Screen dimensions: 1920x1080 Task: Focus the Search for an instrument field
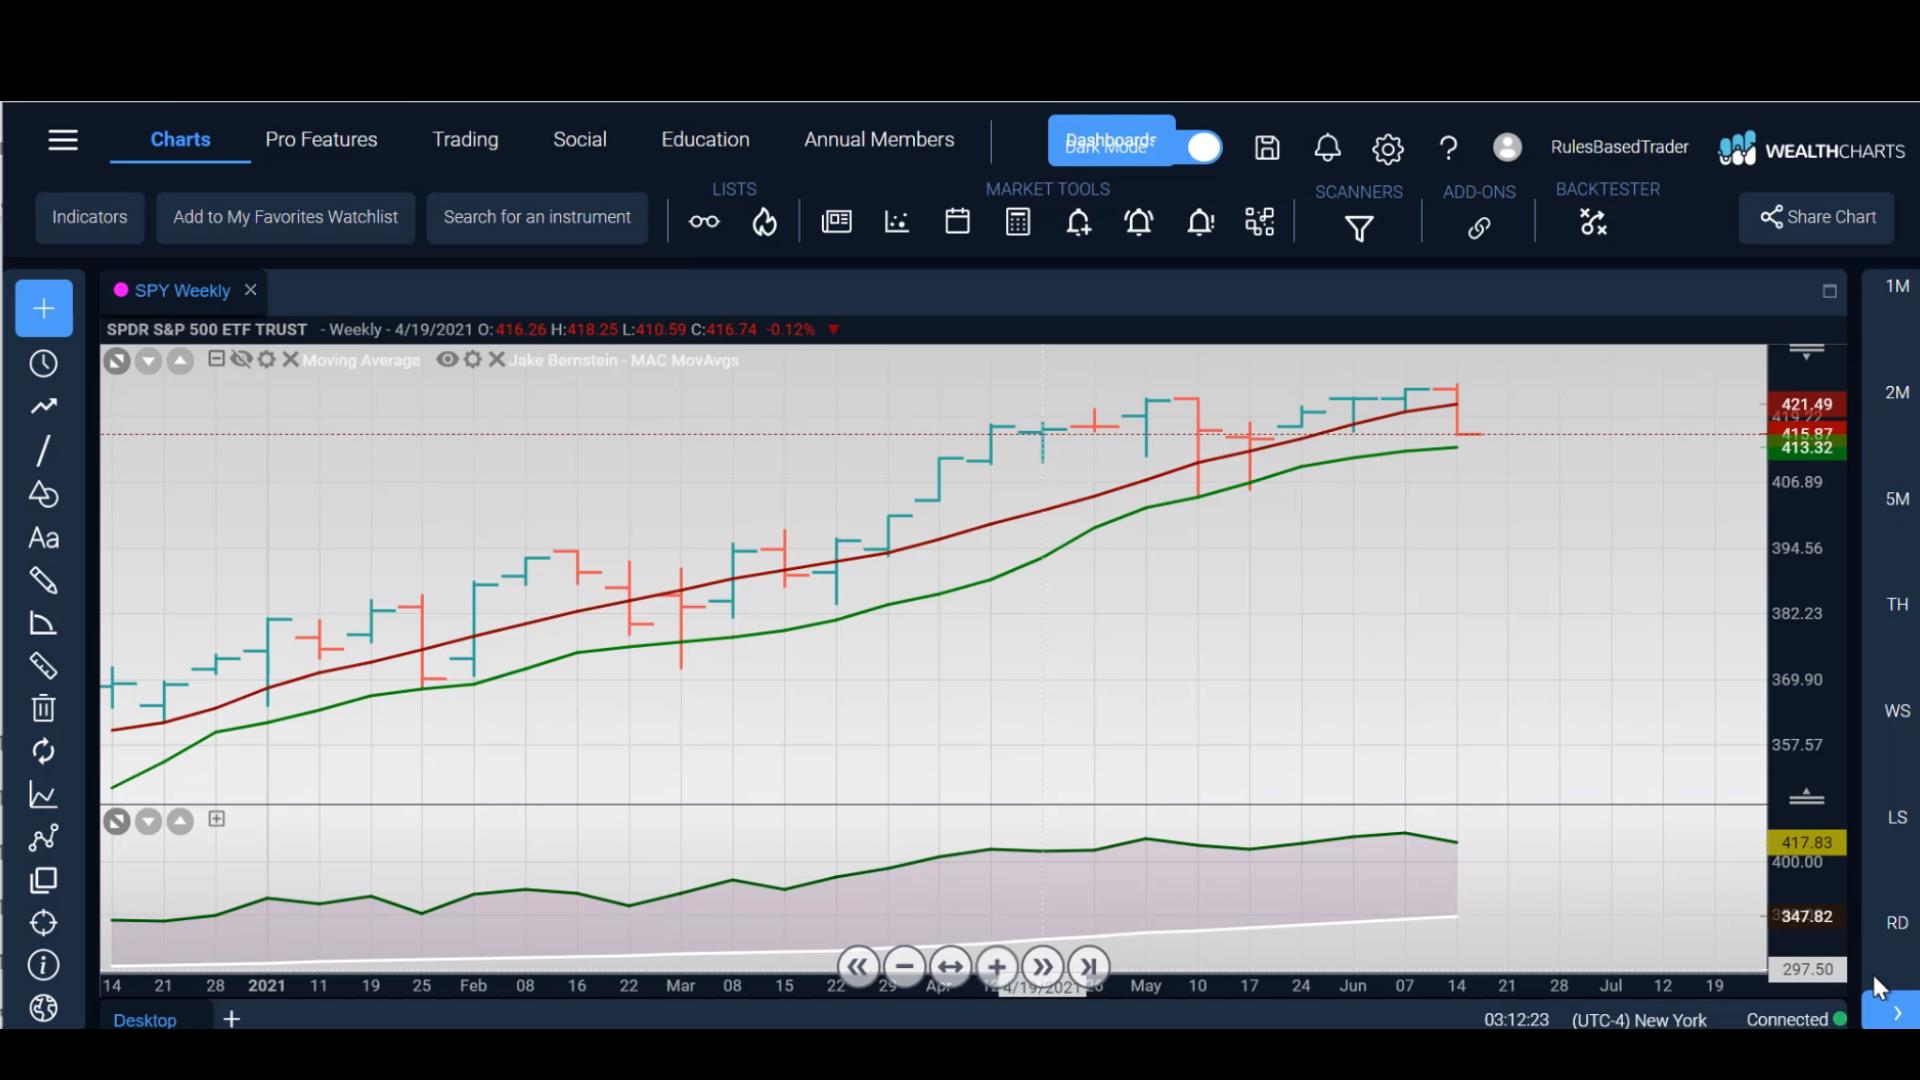point(537,217)
